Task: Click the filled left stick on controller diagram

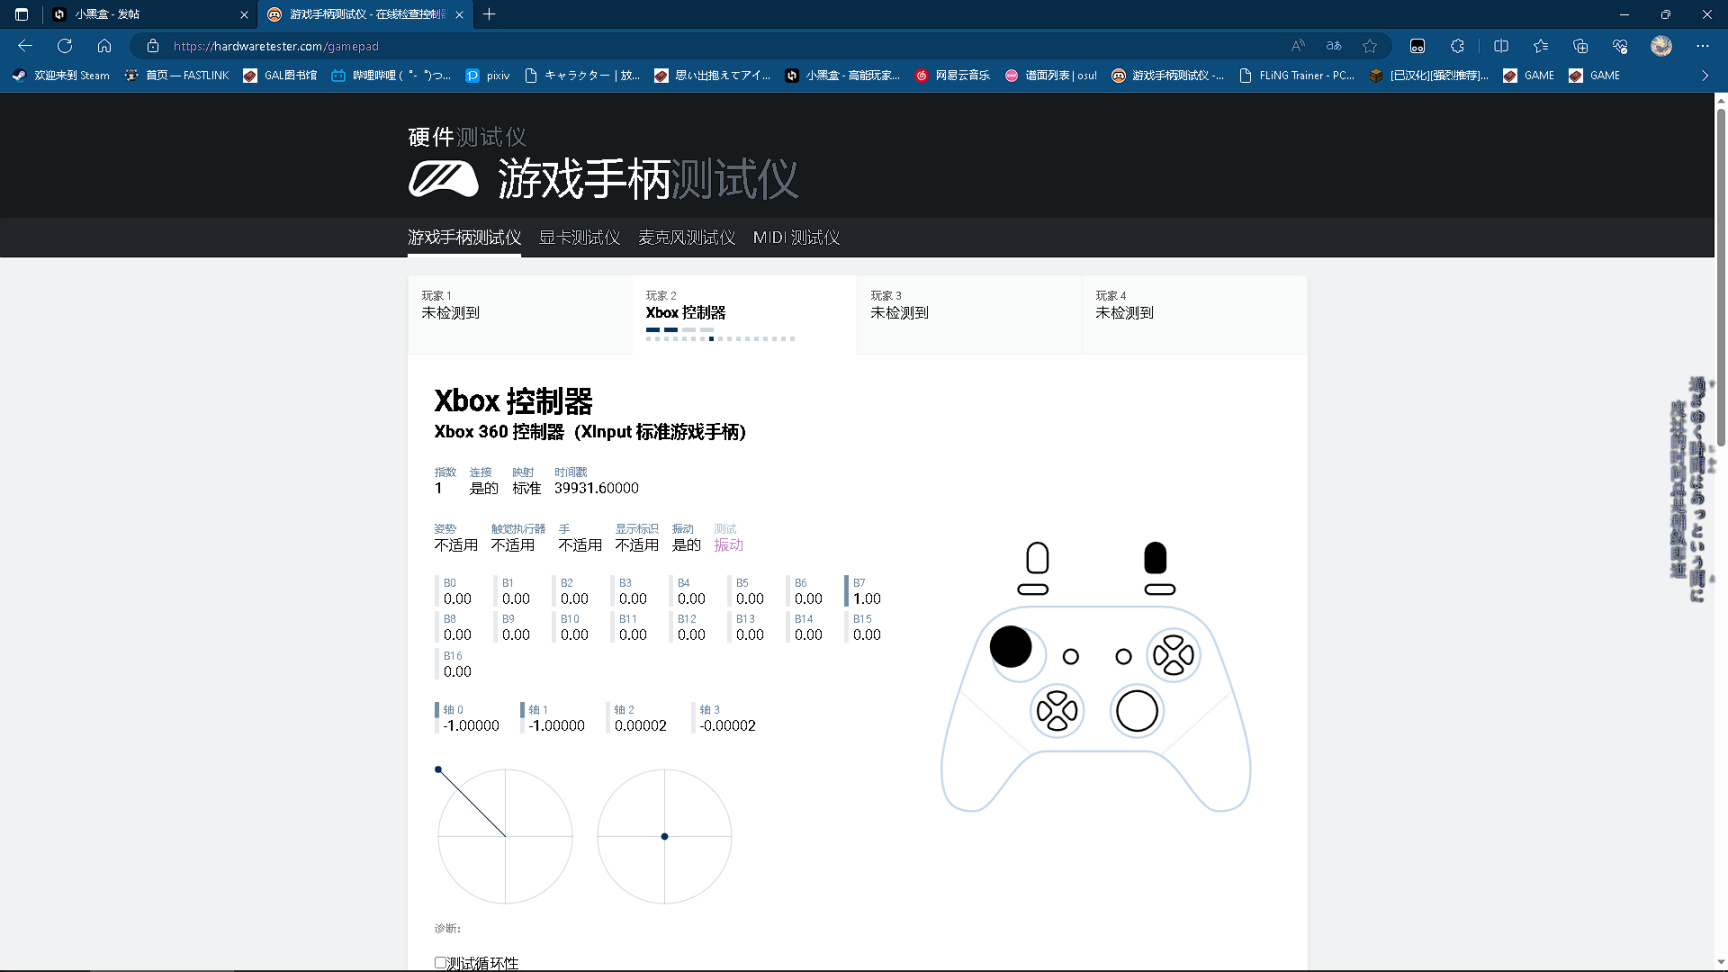Action: click(x=1011, y=647)
